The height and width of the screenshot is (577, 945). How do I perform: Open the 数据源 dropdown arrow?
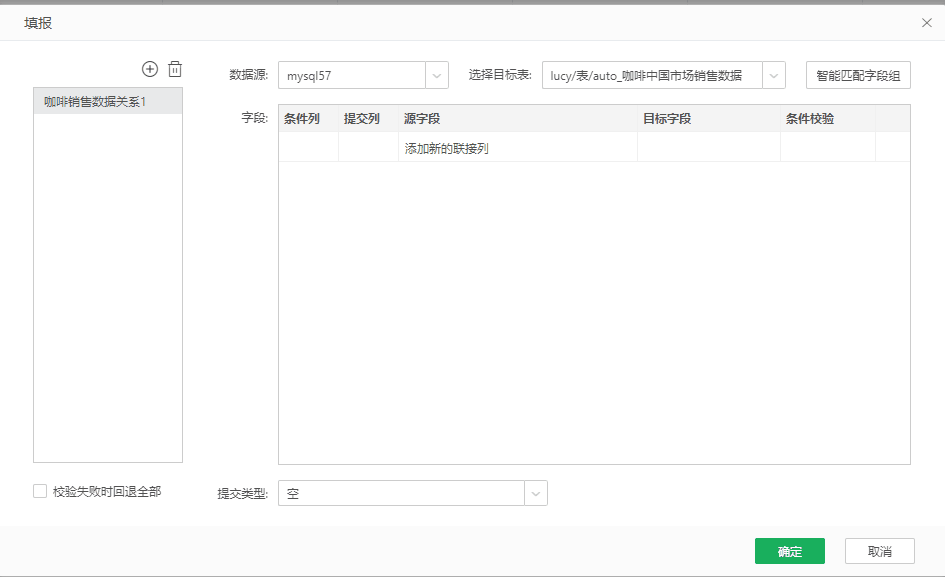coord(436,75)
